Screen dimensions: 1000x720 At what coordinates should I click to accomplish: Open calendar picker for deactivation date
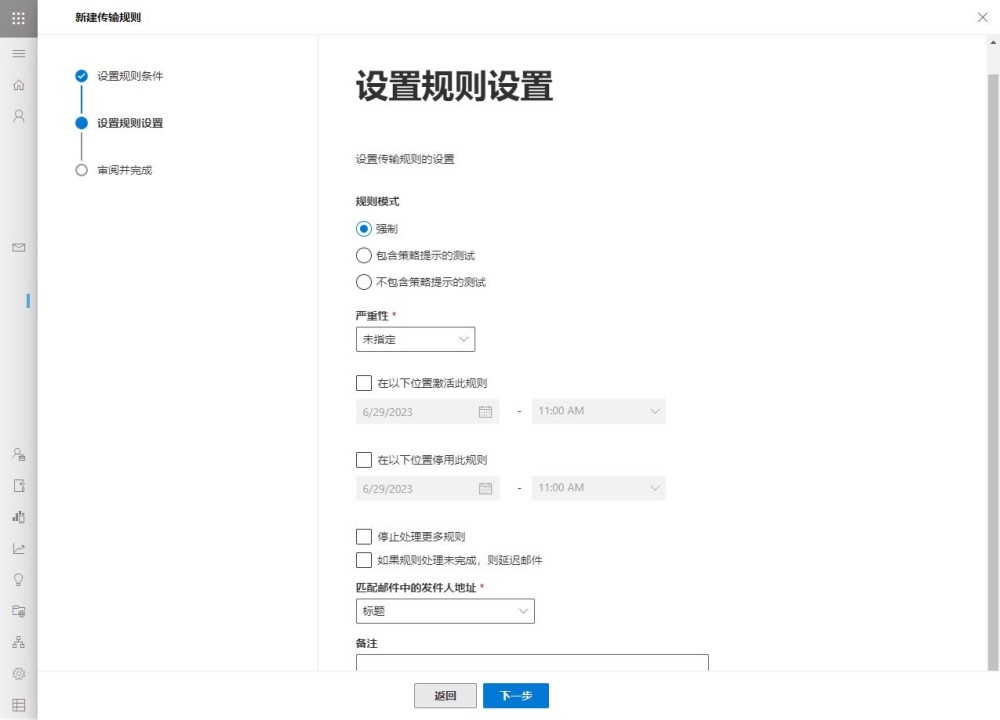tap(485, 489)
